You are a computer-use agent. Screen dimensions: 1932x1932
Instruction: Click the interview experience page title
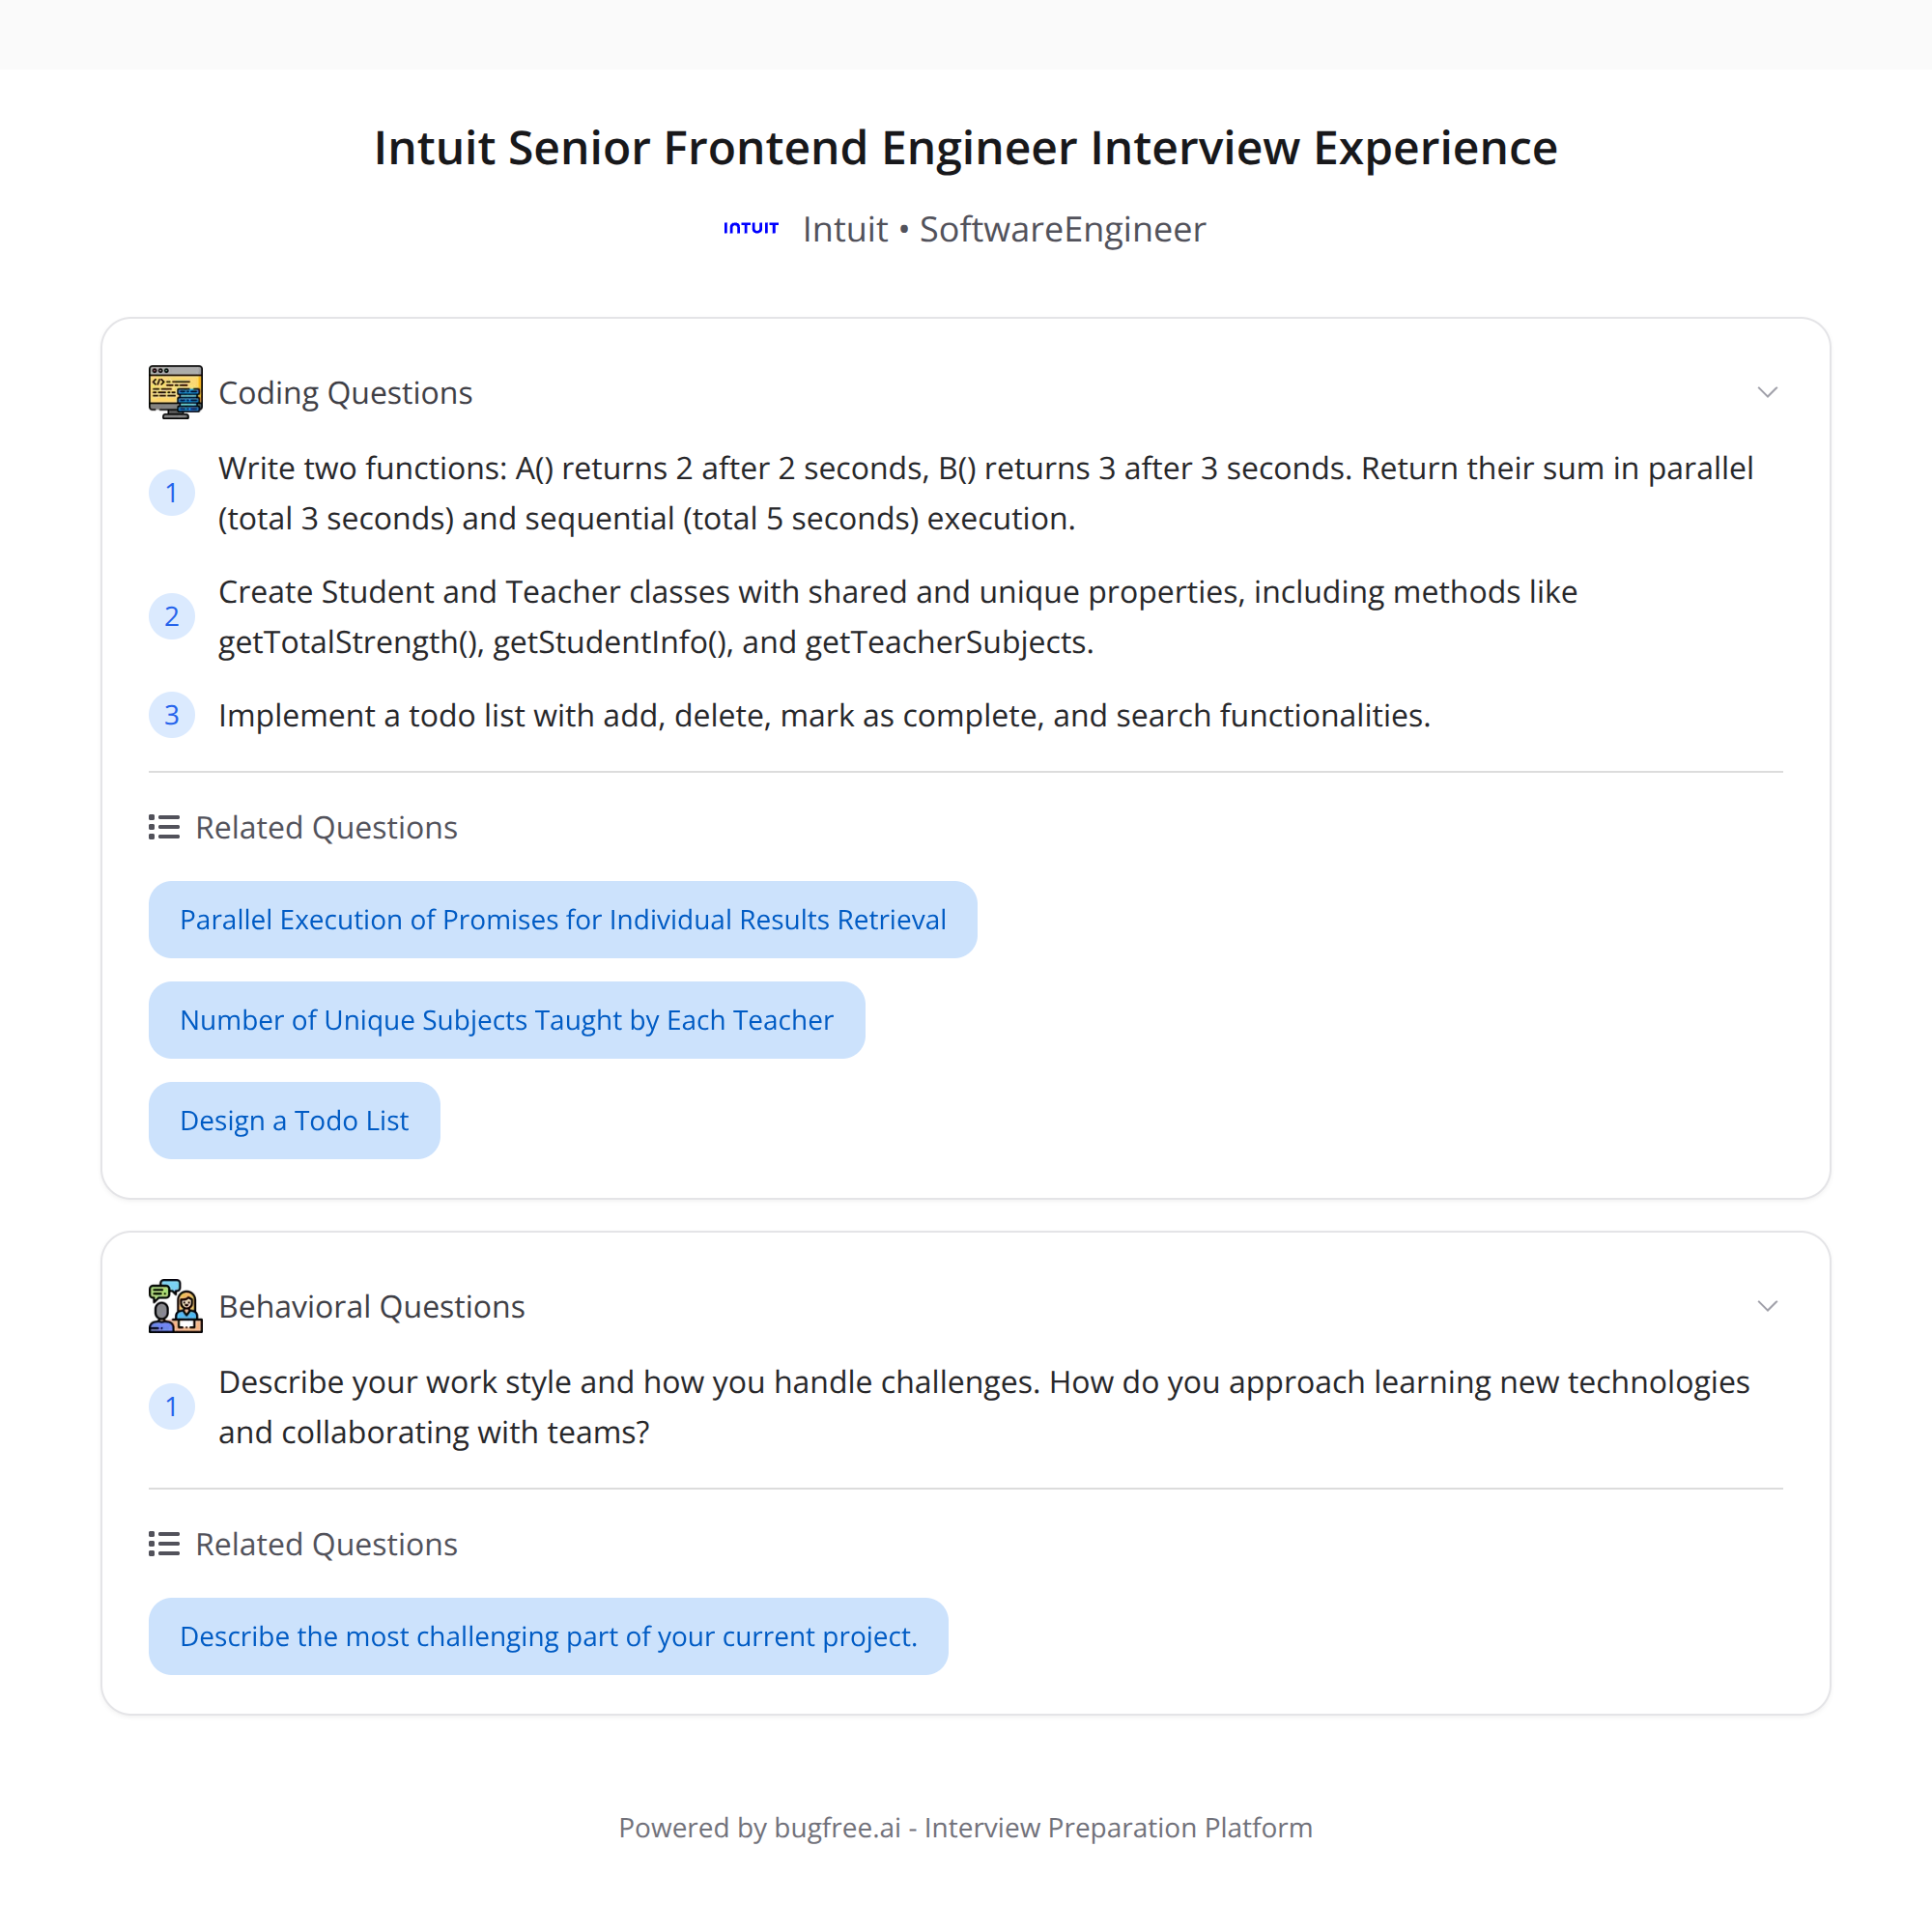click(966, 148)
